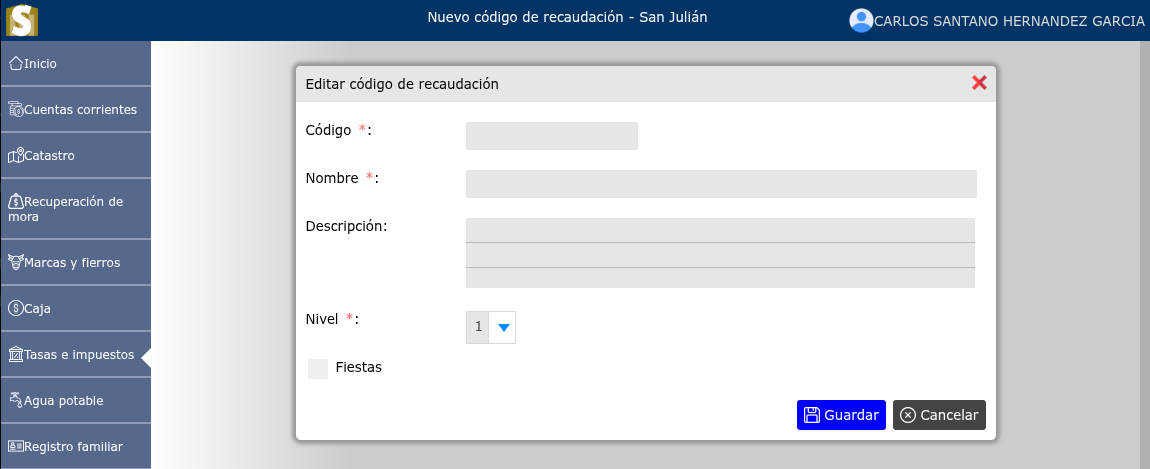This screenshot has width=1150, height=469.
Task: Click the bull head icon for Marcas y fierros
Action: point(15,262)
